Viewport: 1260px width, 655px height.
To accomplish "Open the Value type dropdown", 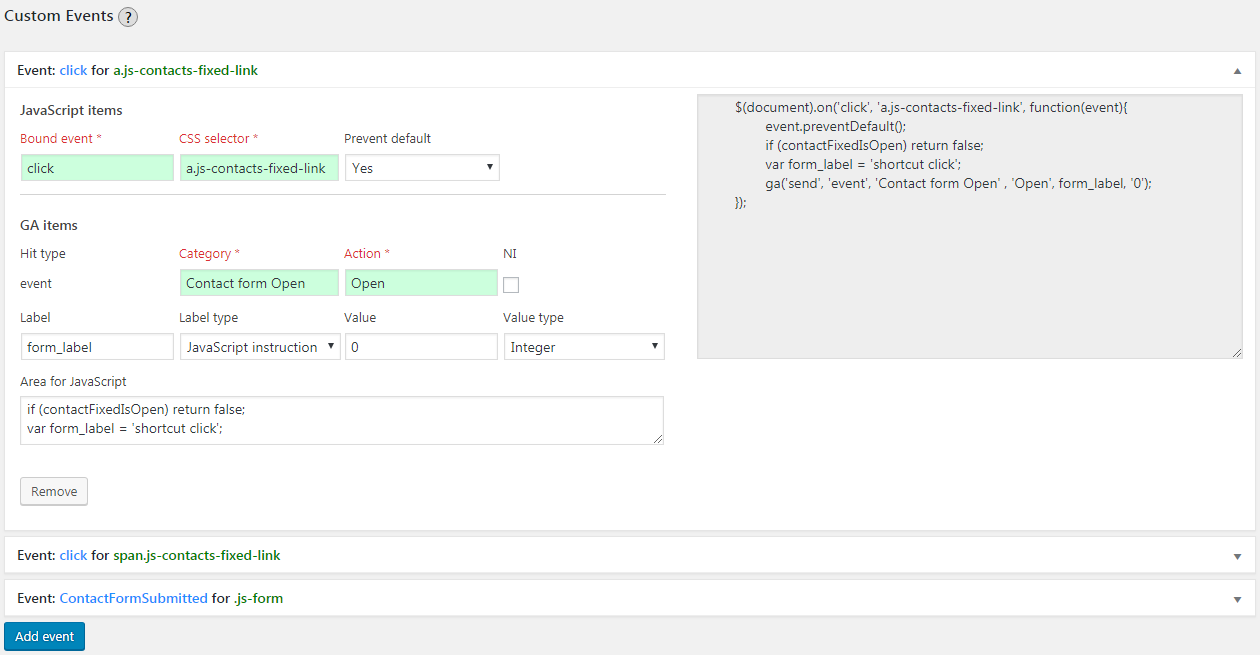I will (584, 347).
